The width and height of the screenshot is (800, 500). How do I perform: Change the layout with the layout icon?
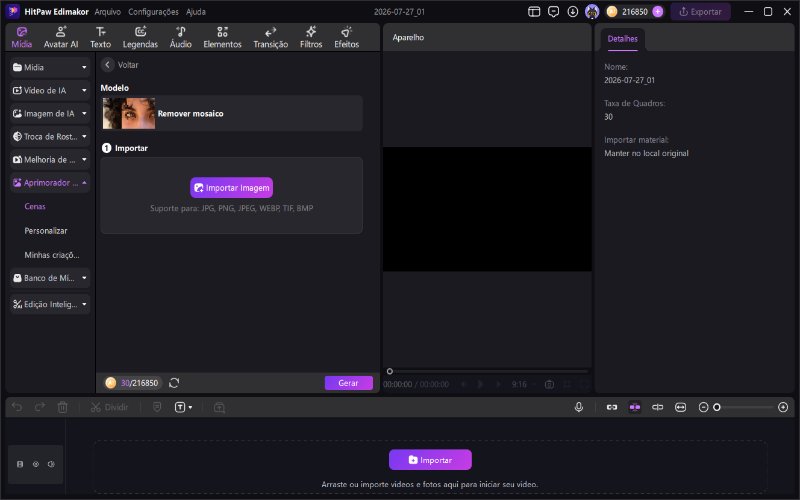534,11
